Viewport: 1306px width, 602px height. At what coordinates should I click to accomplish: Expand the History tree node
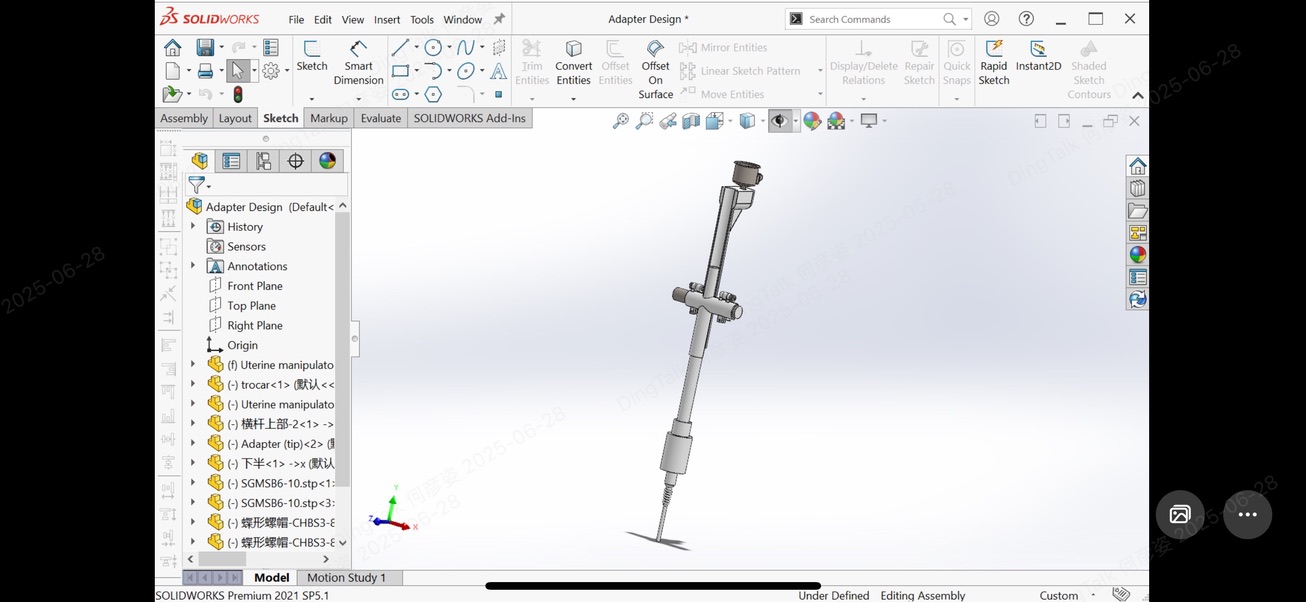(x=193, y=227)
